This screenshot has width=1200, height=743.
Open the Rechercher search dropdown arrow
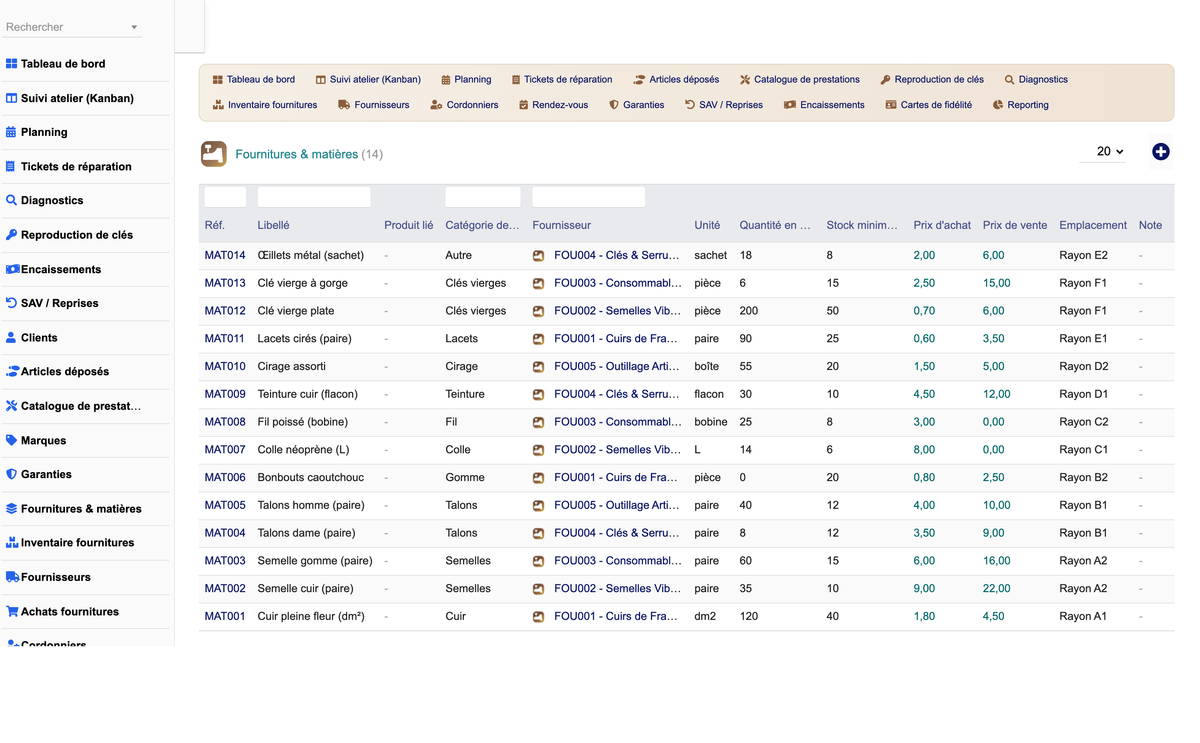click(134, 28)
